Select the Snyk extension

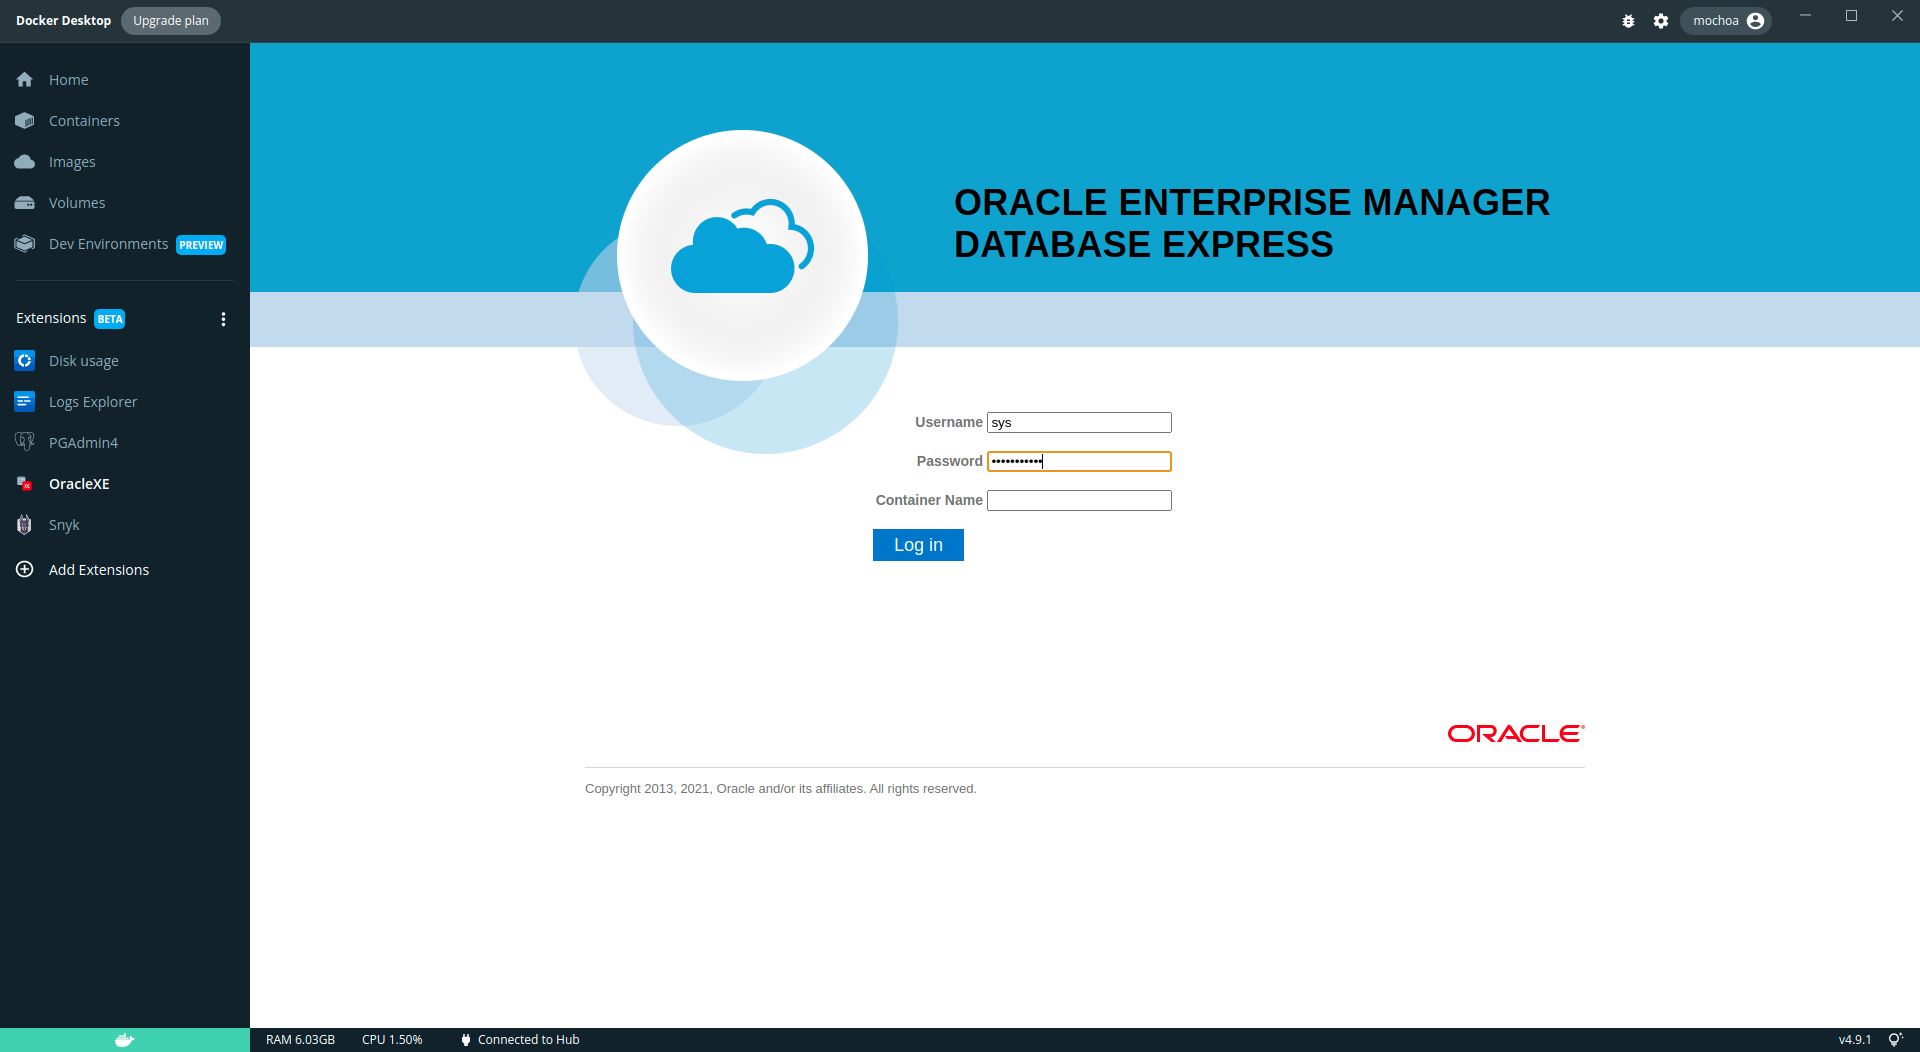(64, 525)
